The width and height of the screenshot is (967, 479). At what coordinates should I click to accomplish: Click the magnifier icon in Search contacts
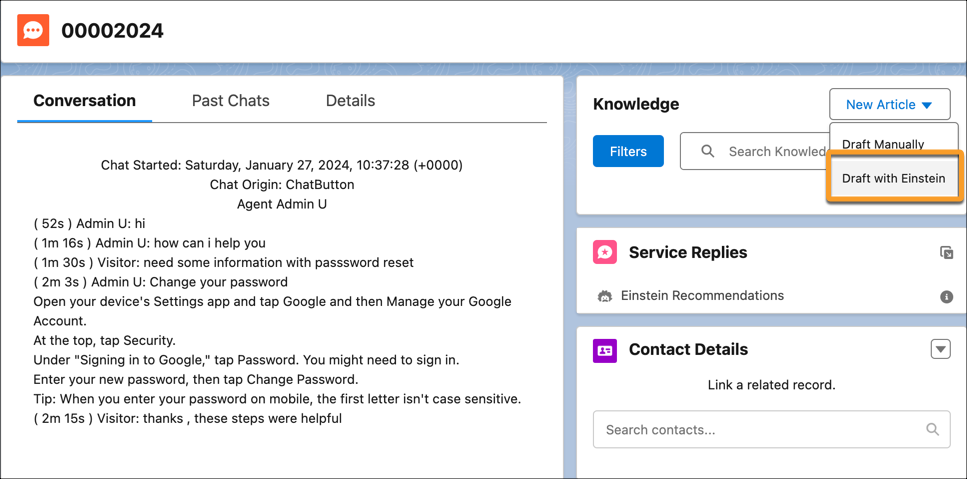coord(932,430)
